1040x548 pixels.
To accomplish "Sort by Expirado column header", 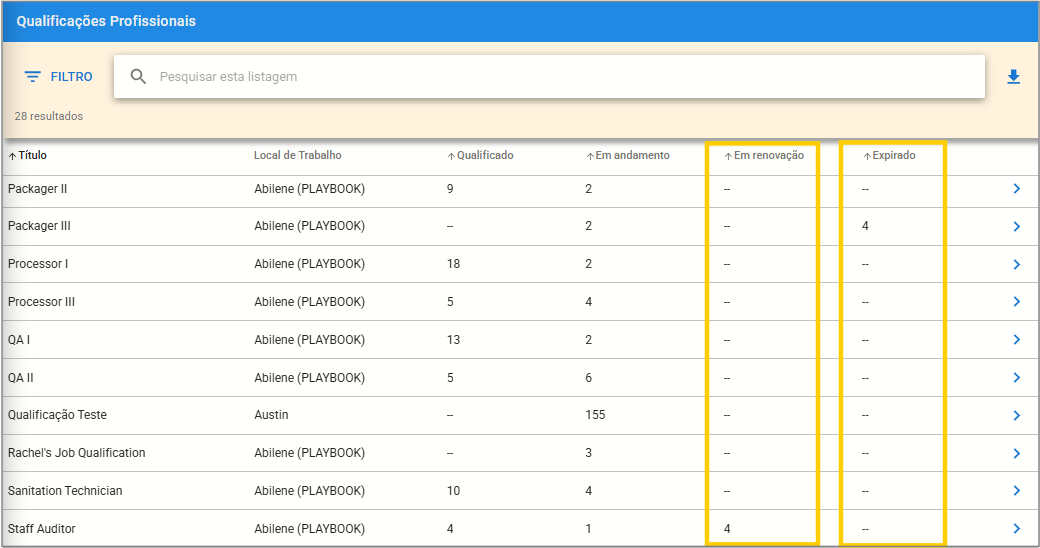I will click(x=893, y=156).
